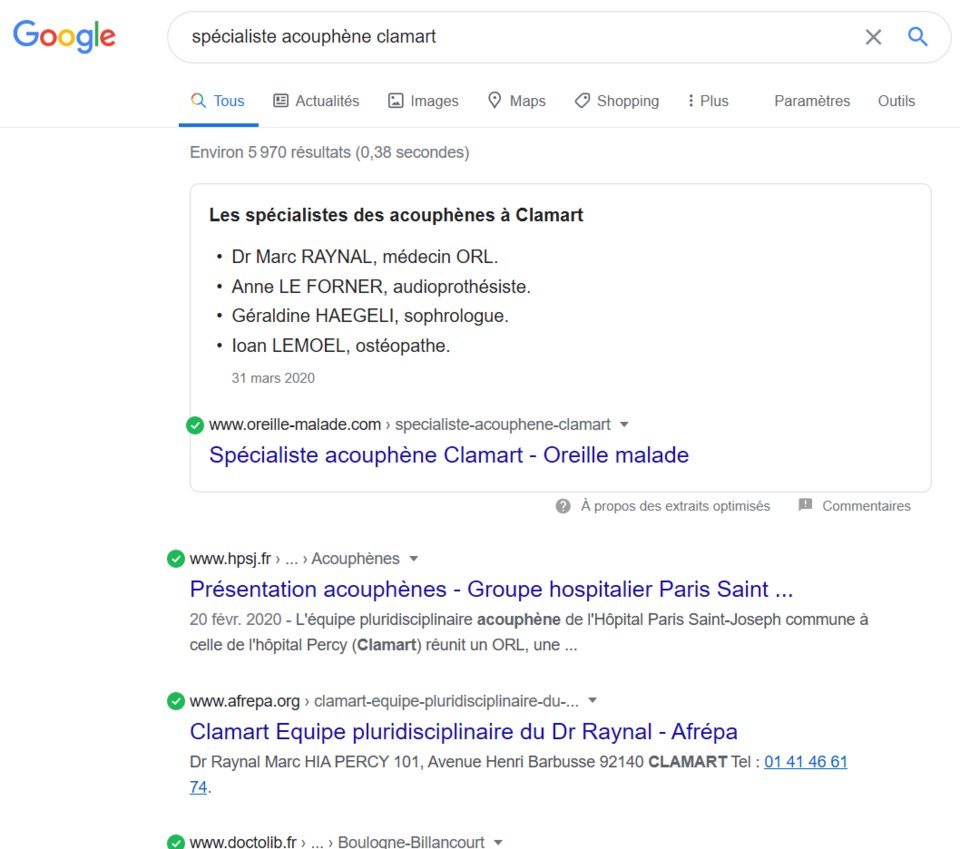960x849 pixels.
Task: Open Spécialiste acouphène Clamart - Oreille malade link
Action: point(449,455)
